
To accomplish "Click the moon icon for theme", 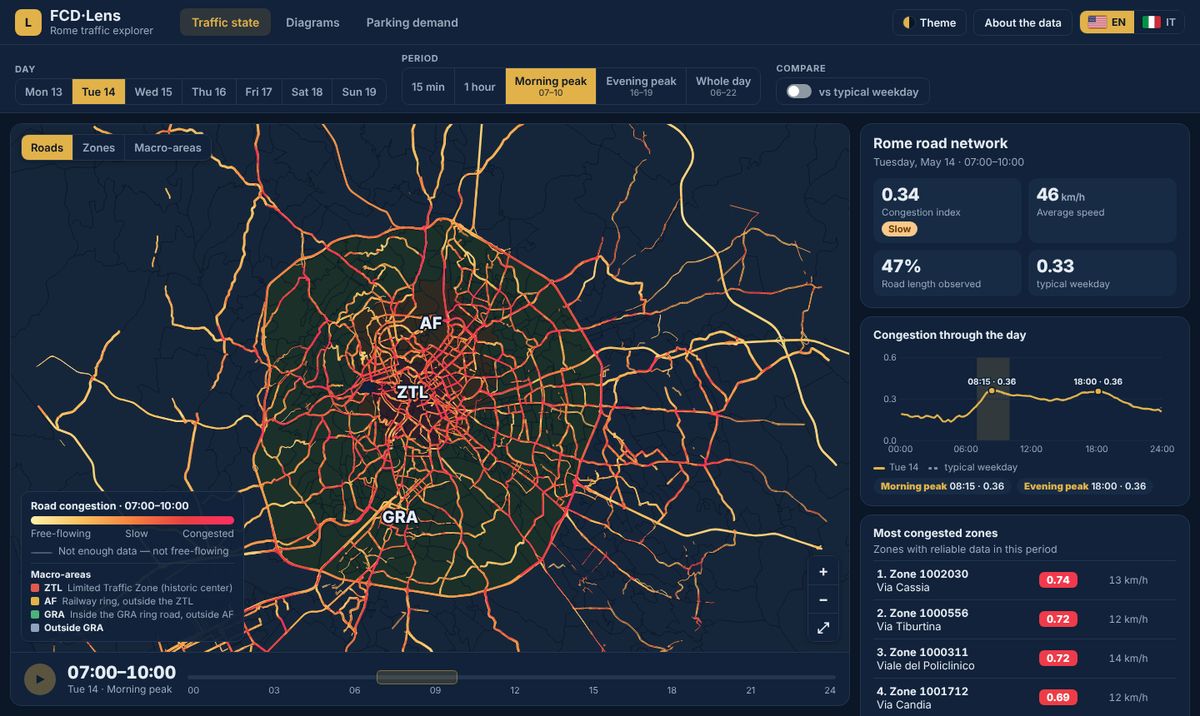I will pos(907,23).
